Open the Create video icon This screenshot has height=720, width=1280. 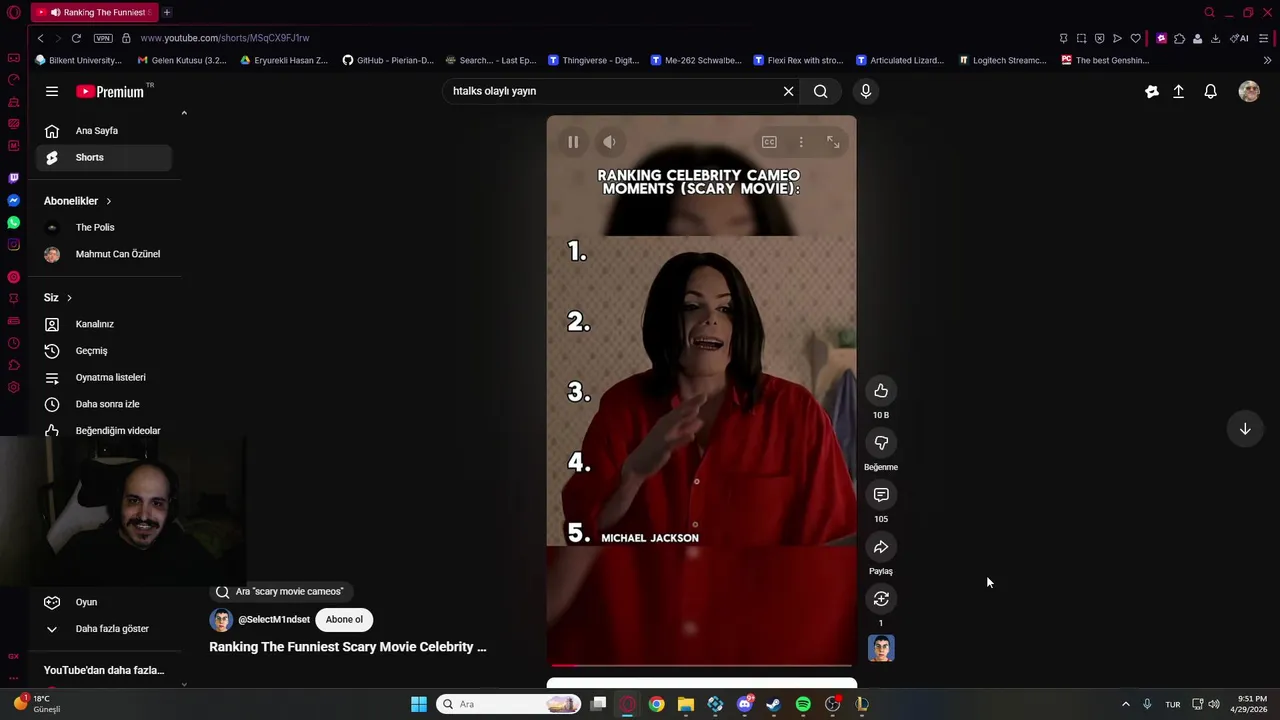click(1152, 91)
